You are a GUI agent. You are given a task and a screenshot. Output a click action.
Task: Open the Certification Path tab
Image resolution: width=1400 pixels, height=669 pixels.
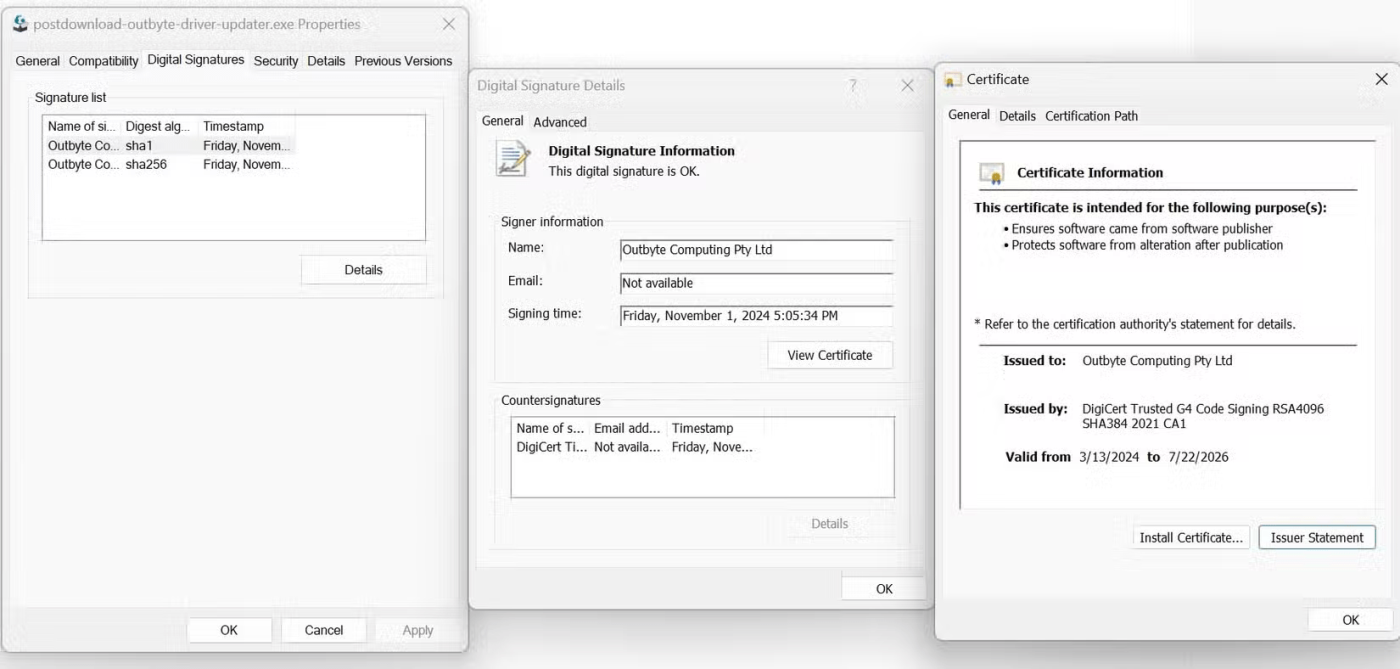pyautogui.click(x=1091, y=116)
